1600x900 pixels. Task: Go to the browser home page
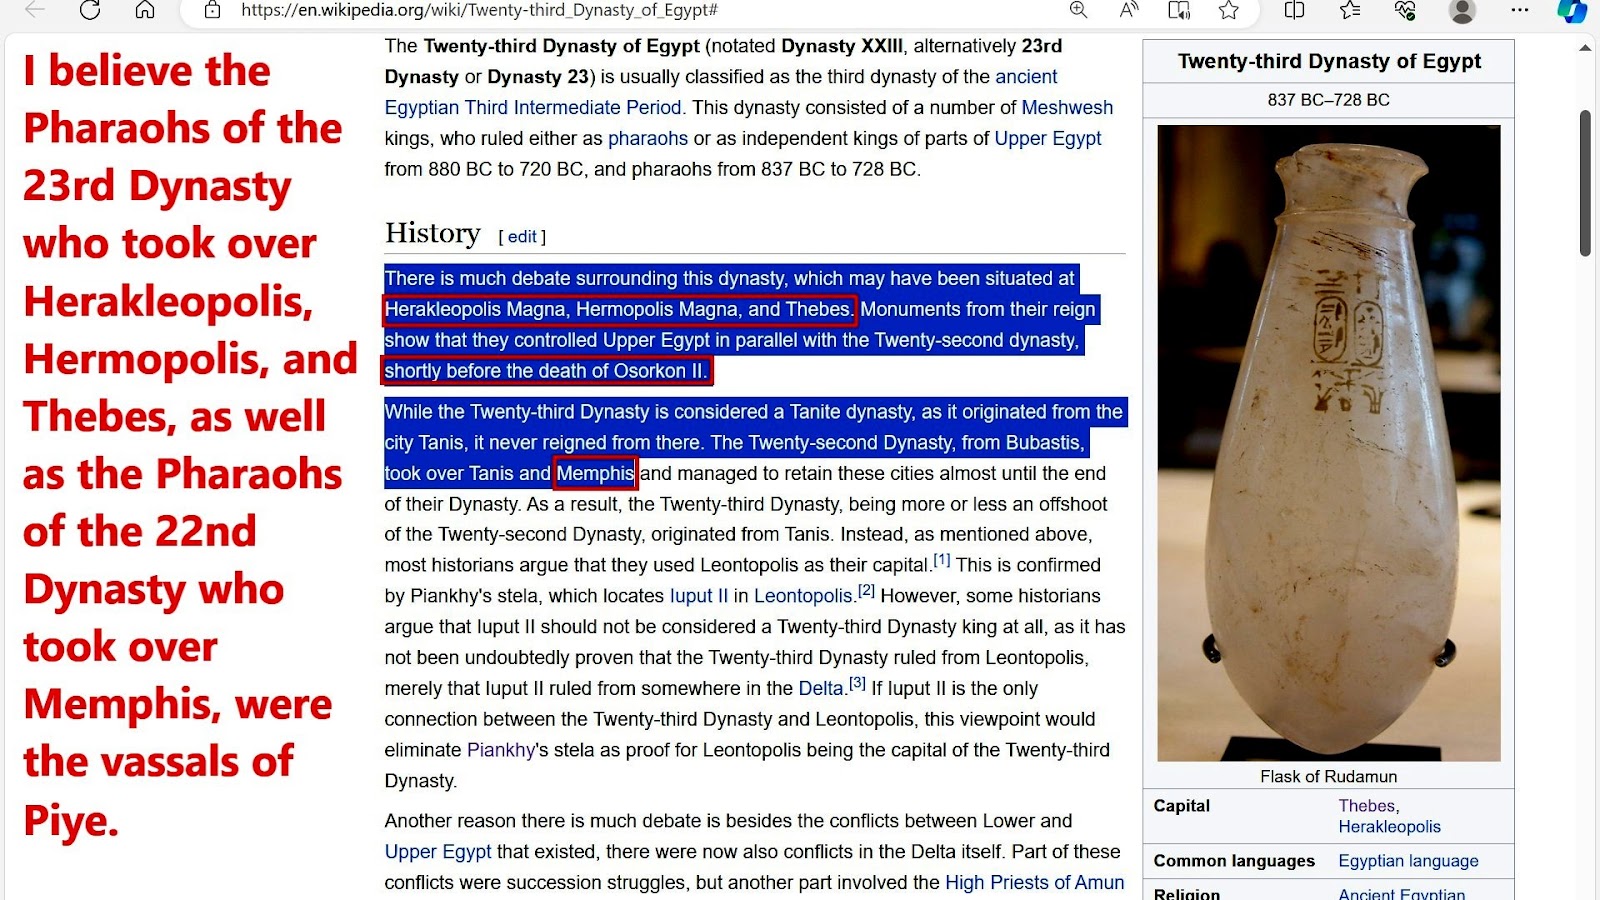tap(145, 10)
